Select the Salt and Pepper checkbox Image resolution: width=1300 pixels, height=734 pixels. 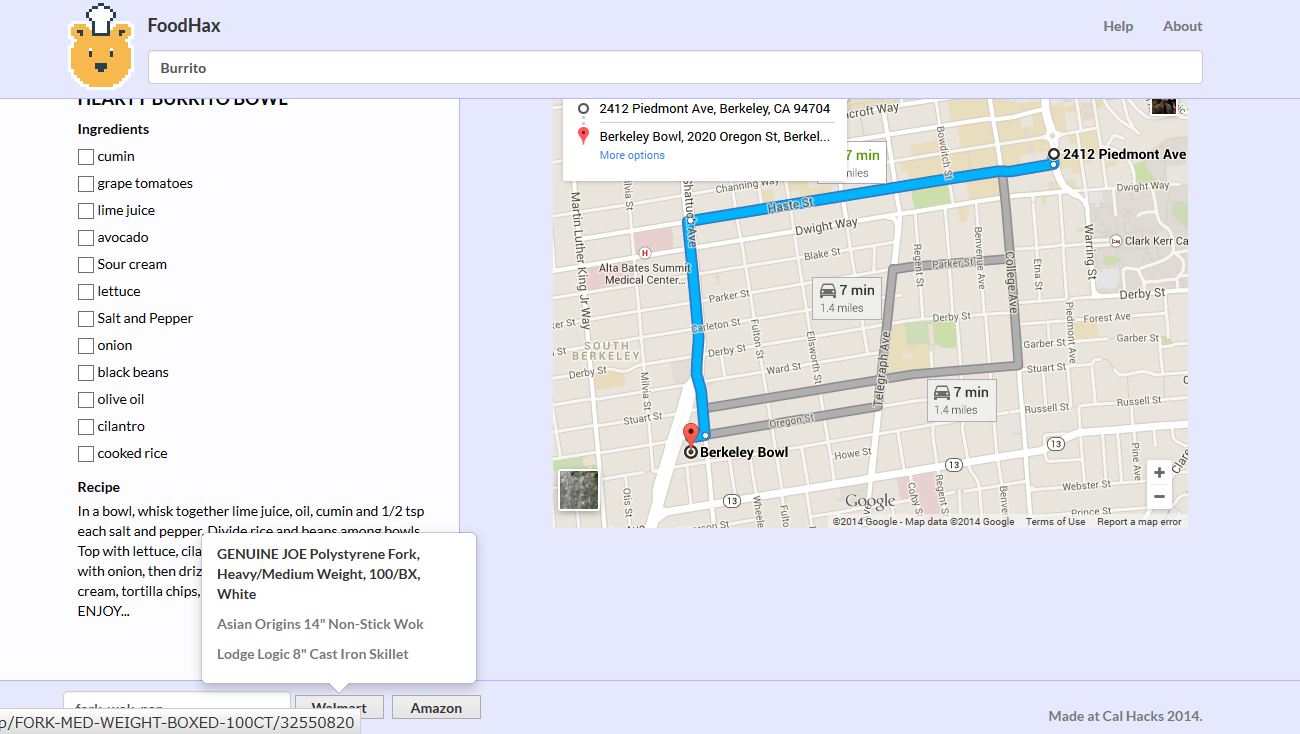pos(86,319)
